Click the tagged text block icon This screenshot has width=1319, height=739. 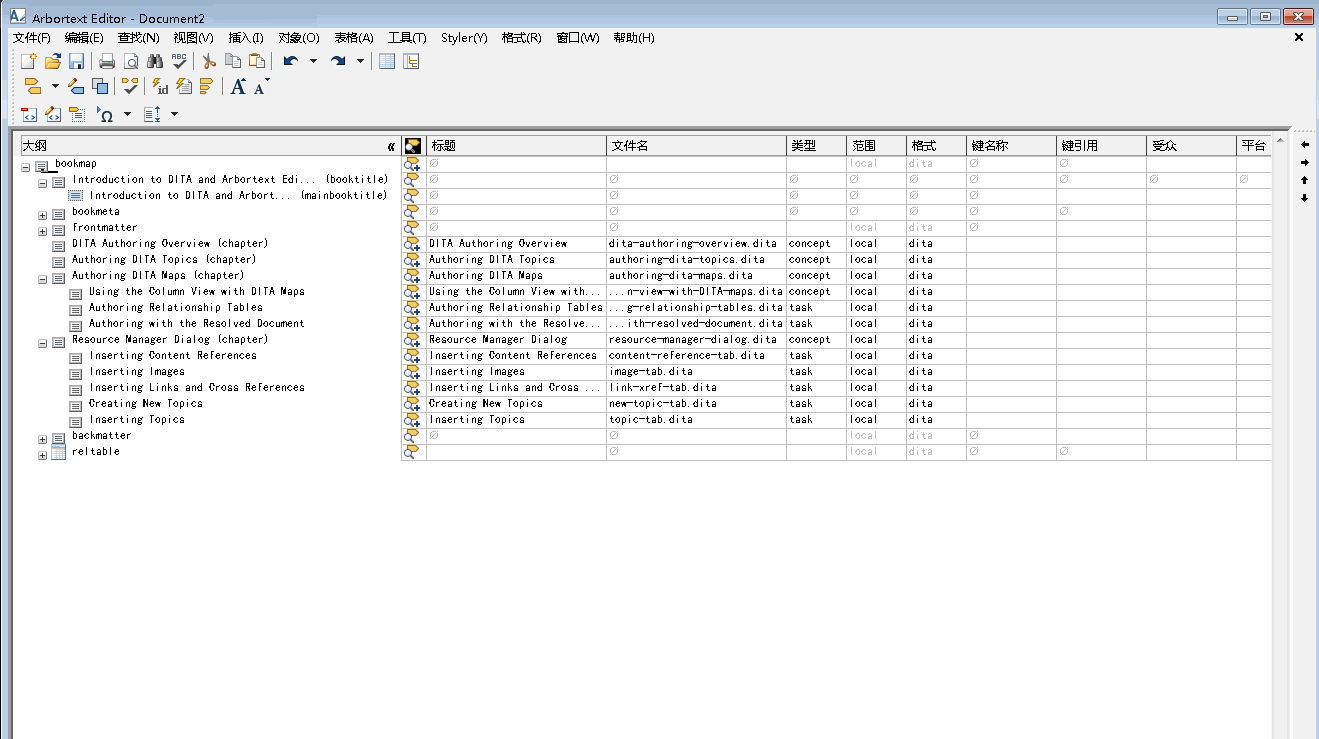[76, 115]
